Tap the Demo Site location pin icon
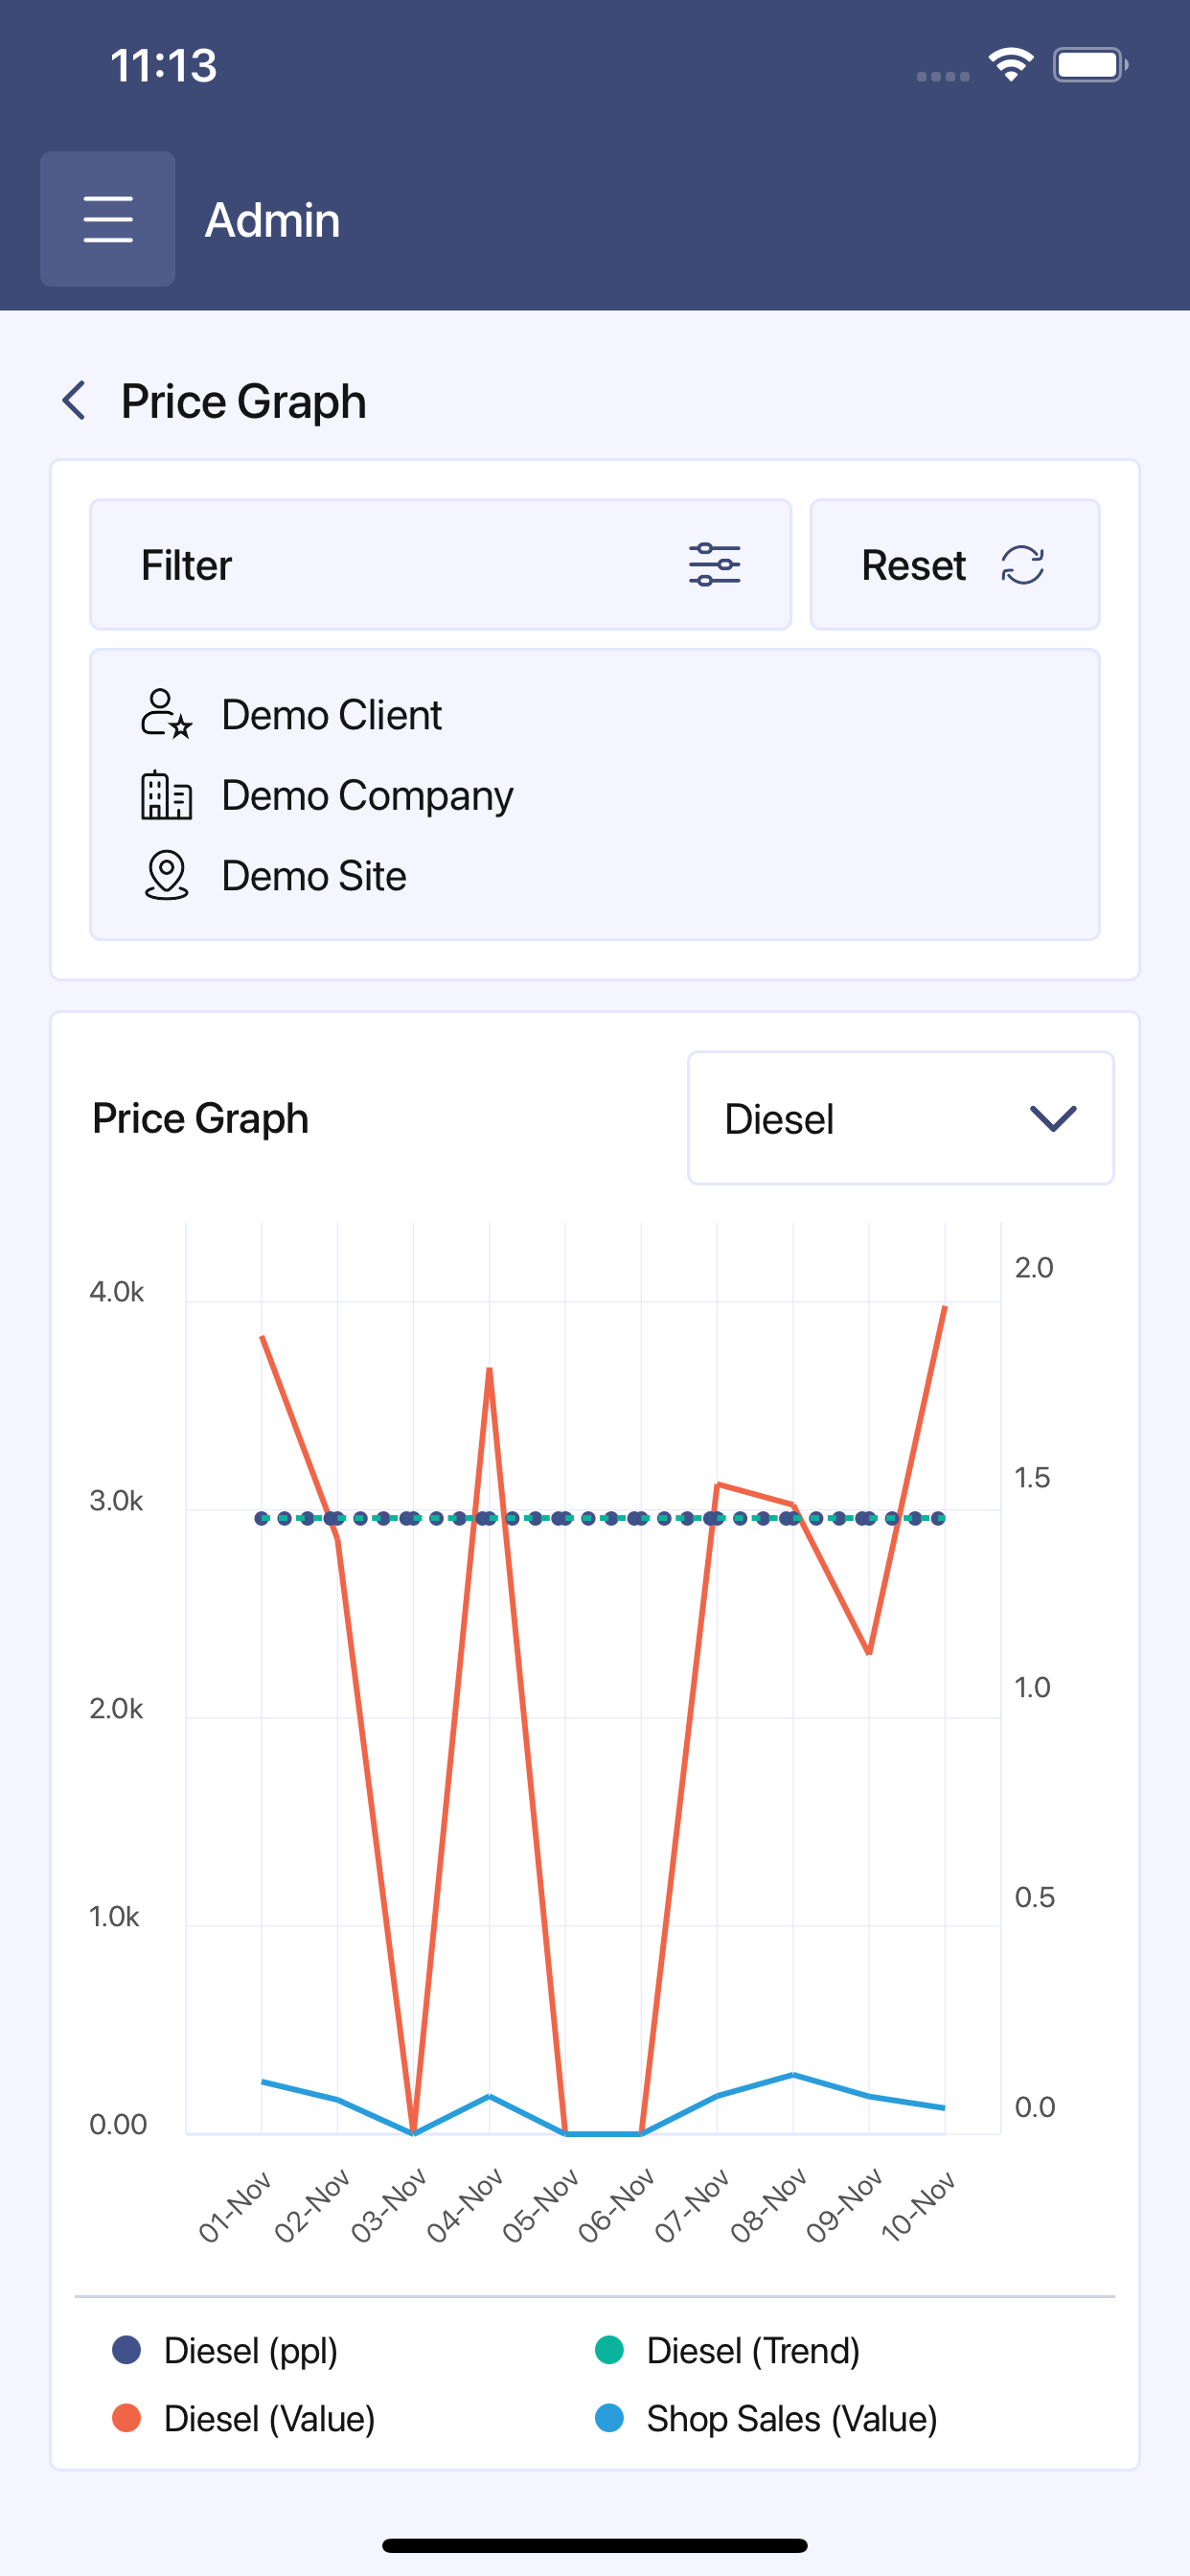Viewport: 1190px width, 2576px height. [166, 875]
